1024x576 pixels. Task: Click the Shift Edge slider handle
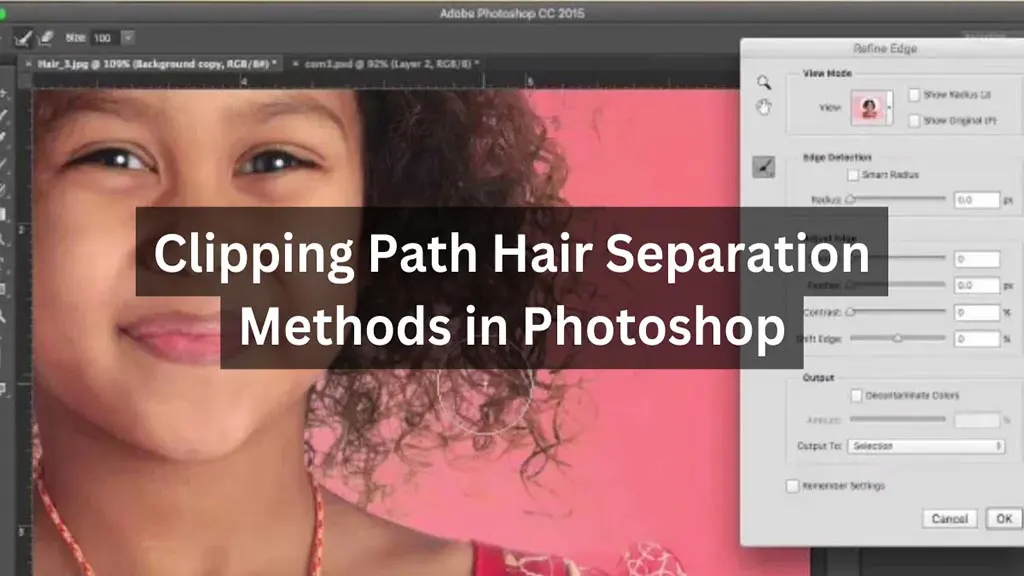point(898,338)
